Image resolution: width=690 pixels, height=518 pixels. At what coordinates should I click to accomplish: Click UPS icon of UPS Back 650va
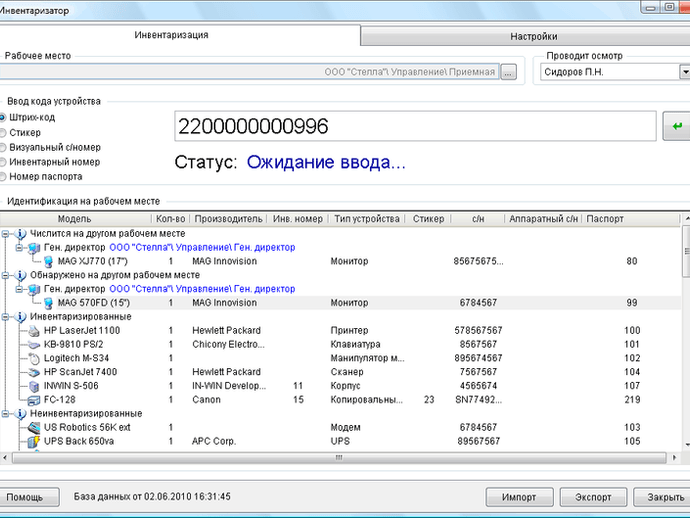coord(34,441)
